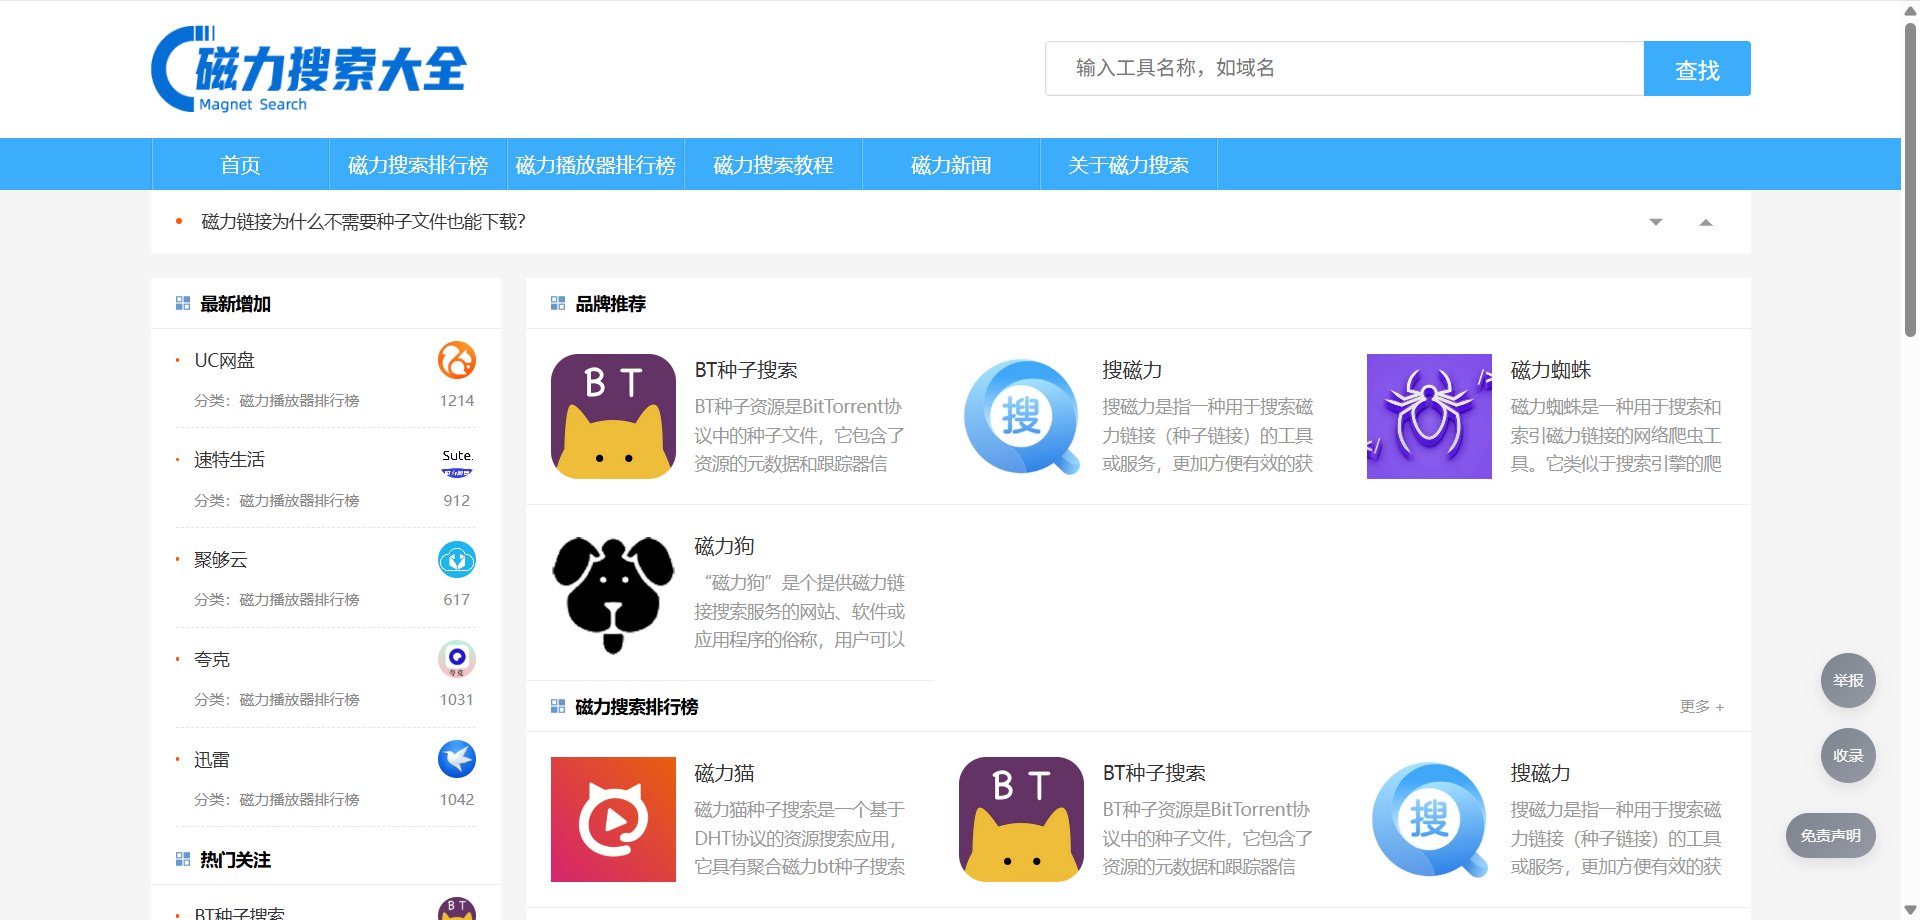Screen dimensions: 1920x920
Task: Open the 迅雷 link
Action: click(212, 759)
